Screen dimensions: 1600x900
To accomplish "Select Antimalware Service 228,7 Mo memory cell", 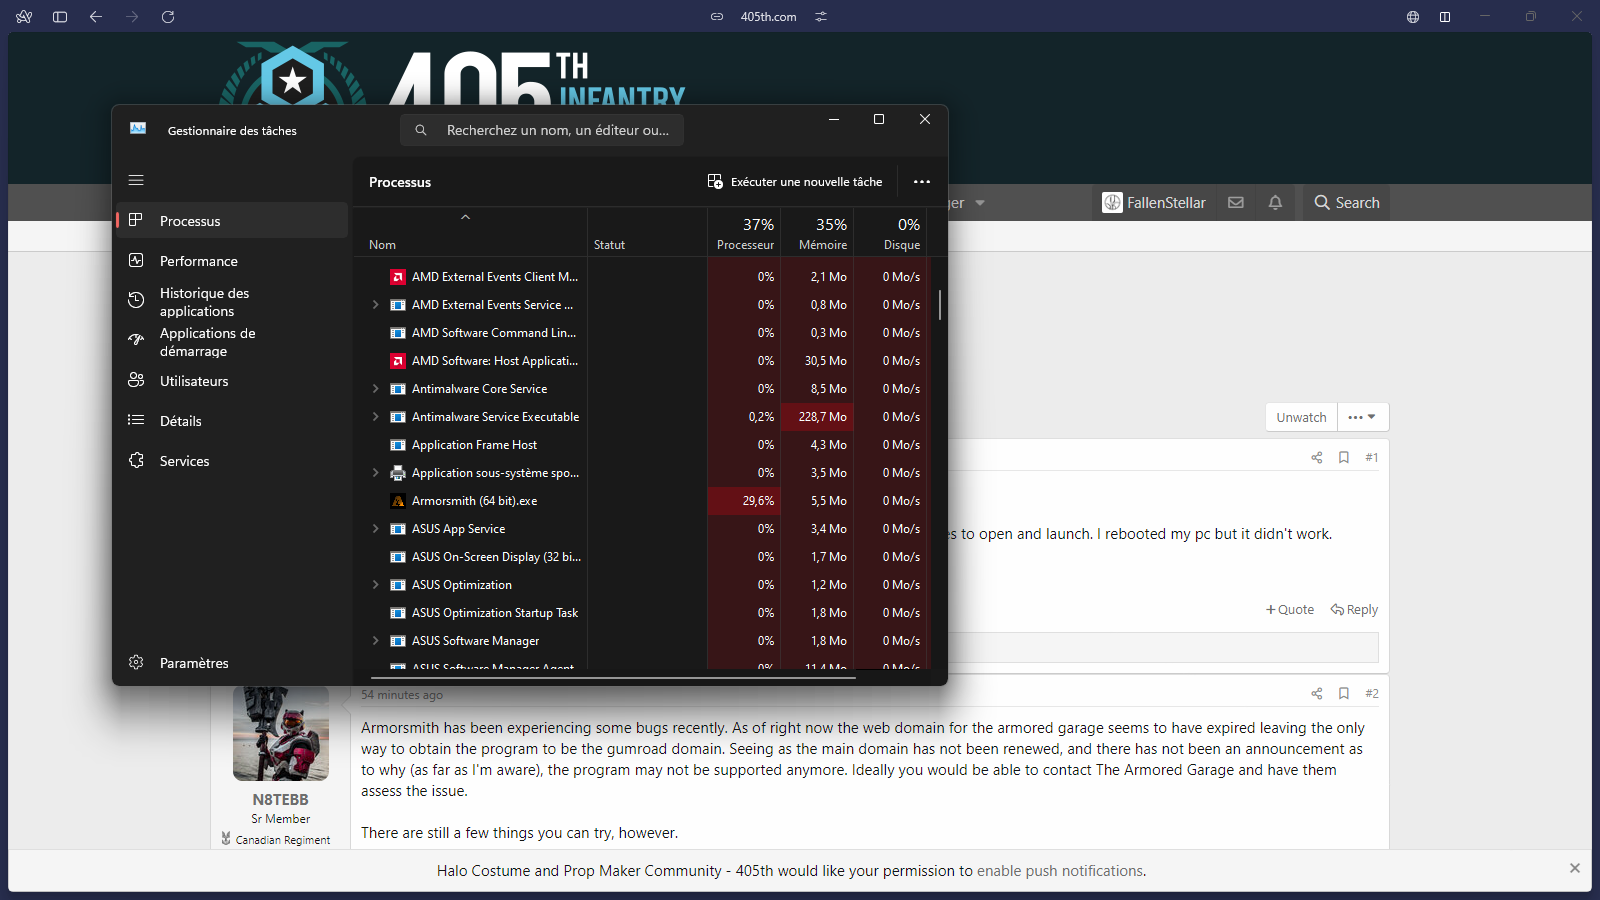I will (818, 417).
